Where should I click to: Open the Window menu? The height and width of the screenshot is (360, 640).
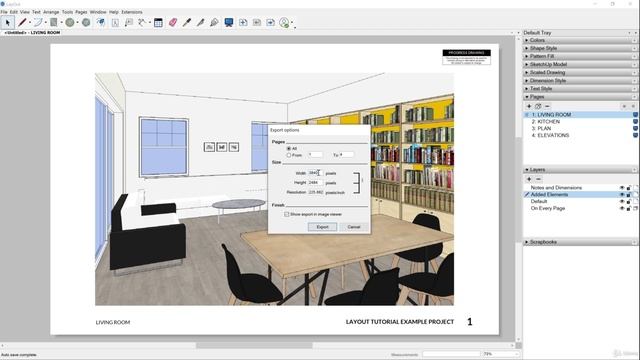pyautogui.click(x=98, y=12)
